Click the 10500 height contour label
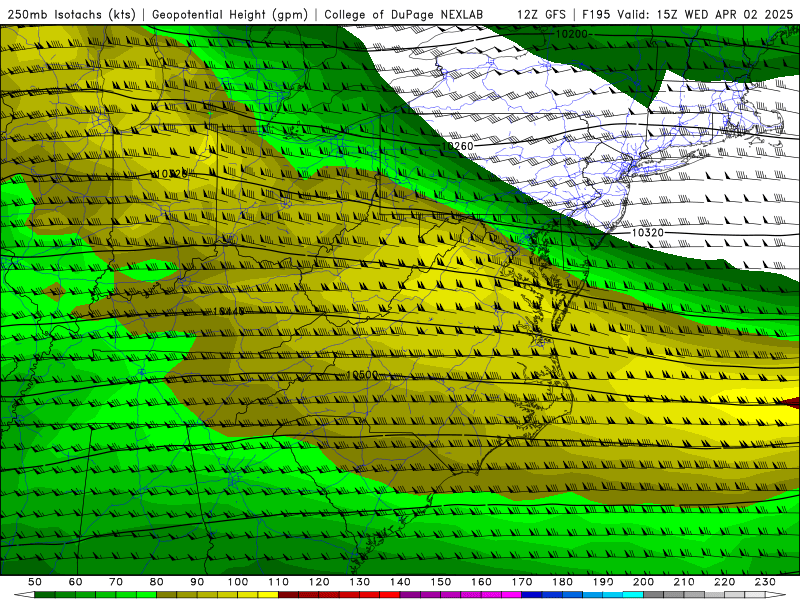Screen dimensions: 800x600 click(362, 375)
